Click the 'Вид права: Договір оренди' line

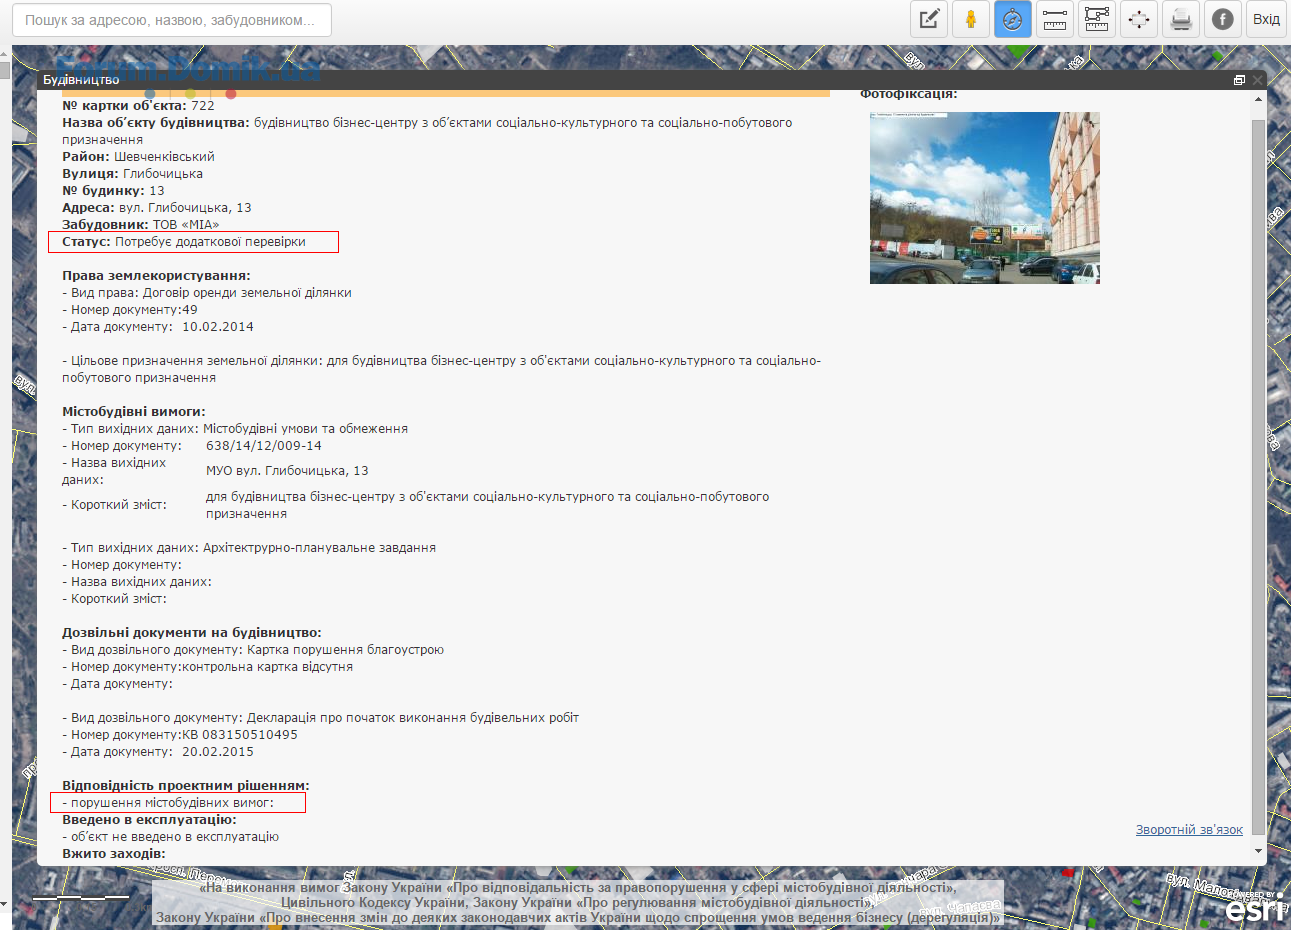207,293
